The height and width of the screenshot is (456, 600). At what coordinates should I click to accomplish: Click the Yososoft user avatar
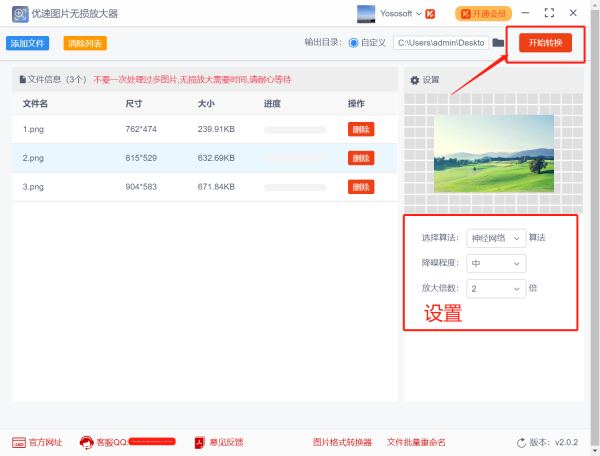click(x=367, y=14)
